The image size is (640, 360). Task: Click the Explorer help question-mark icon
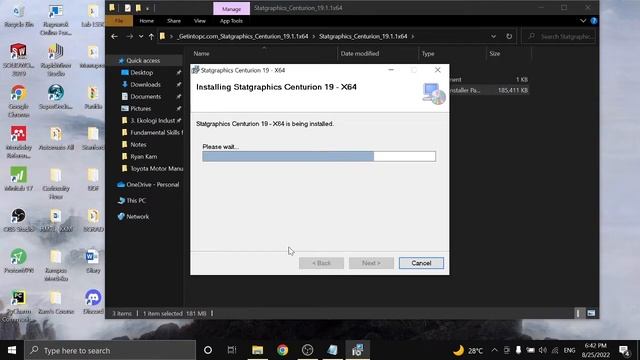pos(594,21)
